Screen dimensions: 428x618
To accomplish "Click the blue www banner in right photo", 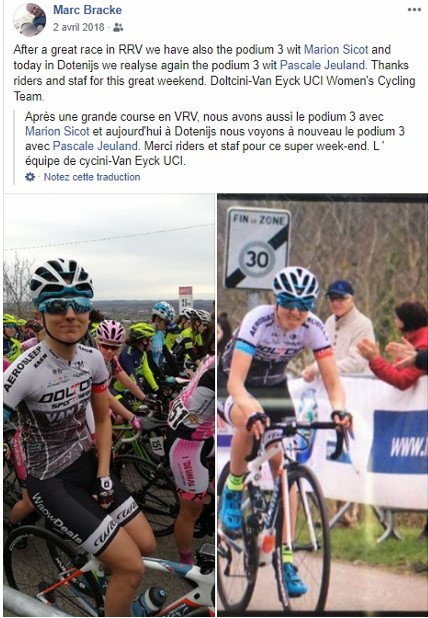I will pyautogui.click(x=400, y=441).
